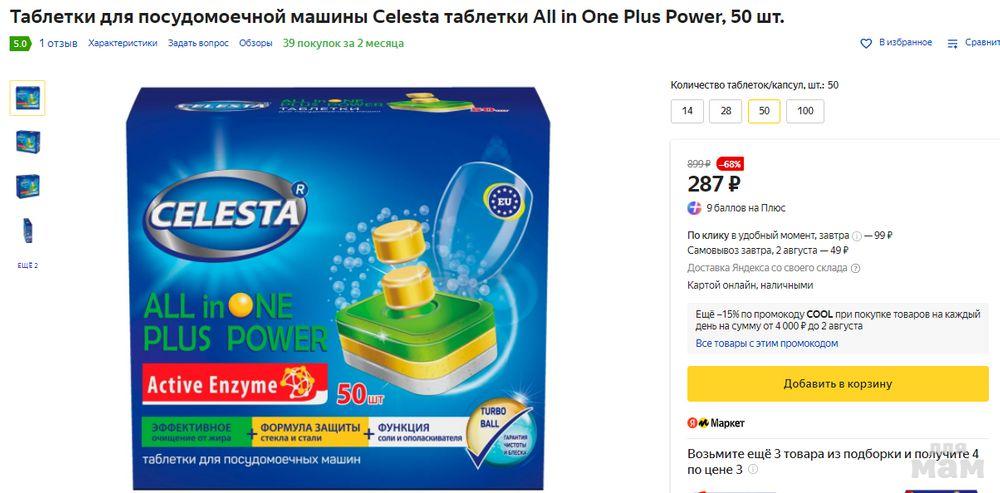Click the heart icon to add to favorites
The height and width of the screenshot is (493, 1000).
point(865,43)
